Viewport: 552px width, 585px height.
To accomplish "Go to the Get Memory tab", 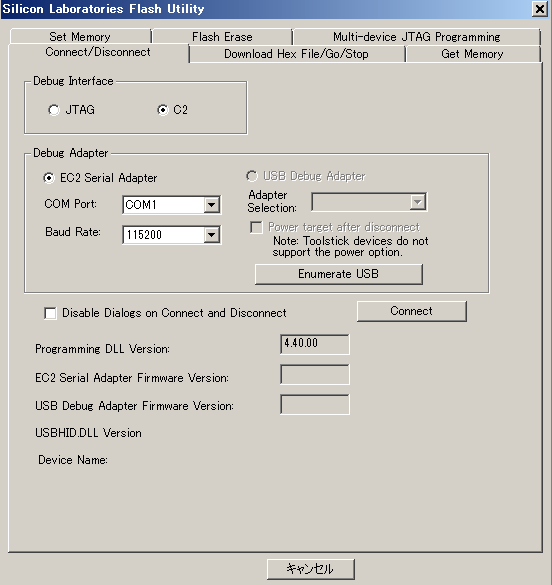I will tap(473, 54).
